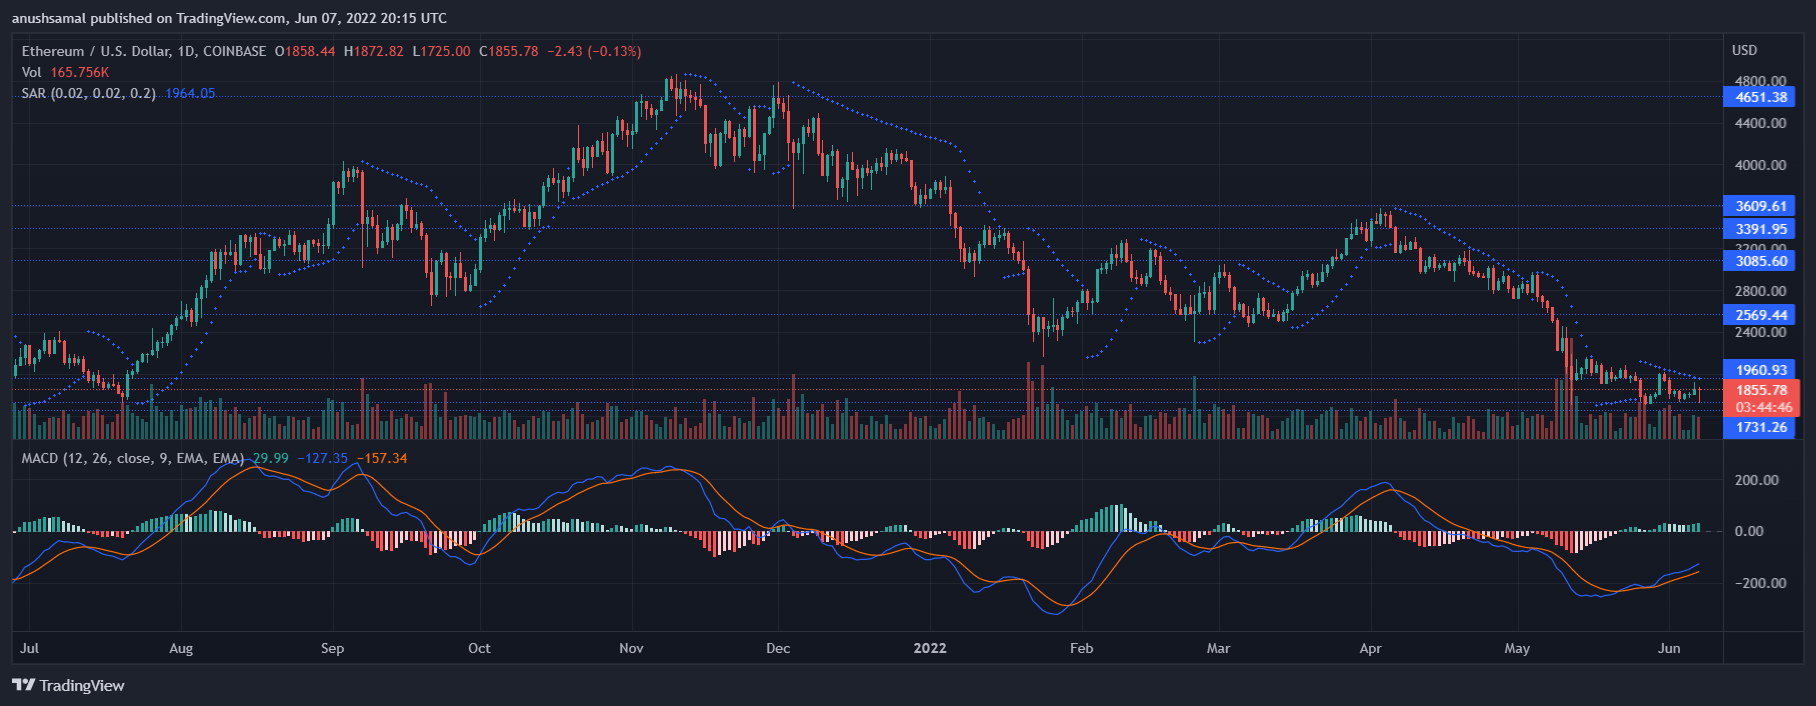Image resolution: width=1816 pixels, height=706 pixels.
Task: Click the 4800.00 price axis tick
Action: pyautogui.click(x=1760, y=81)
